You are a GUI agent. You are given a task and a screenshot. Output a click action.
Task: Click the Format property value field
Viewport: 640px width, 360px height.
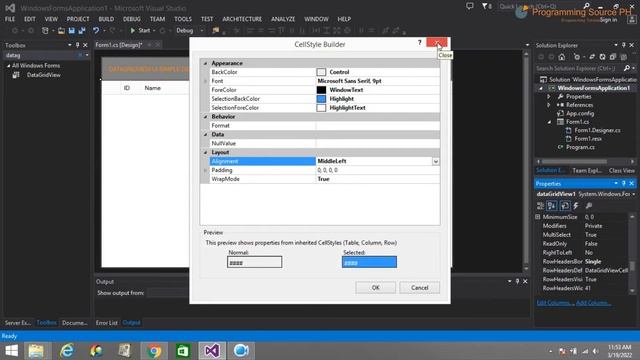click(x=378, y=126)
